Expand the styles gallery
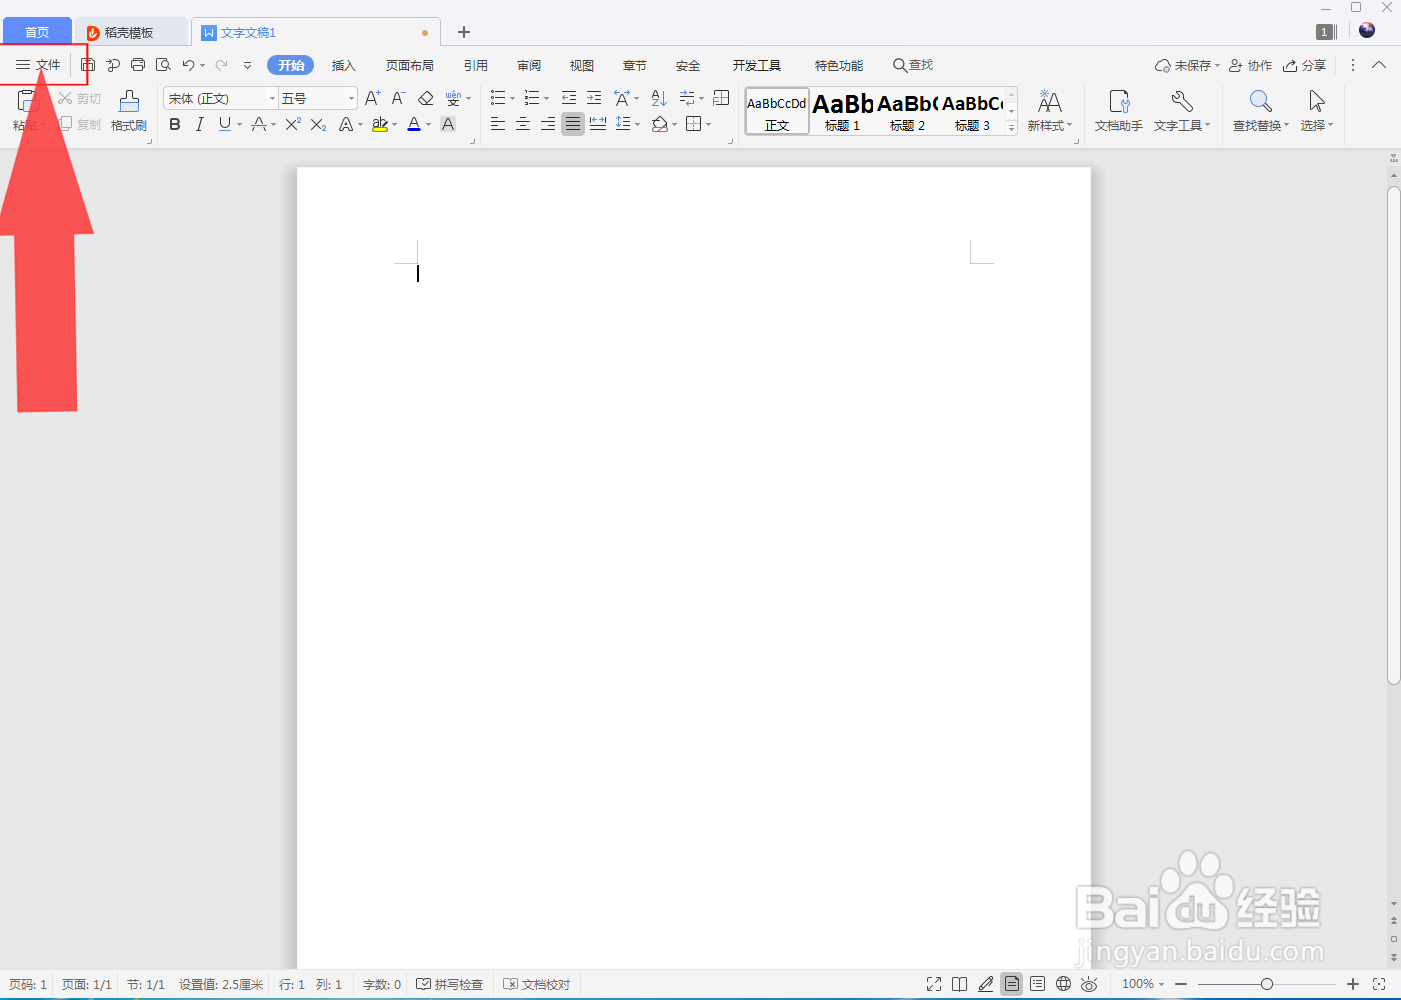 (x=1011, y=128)
